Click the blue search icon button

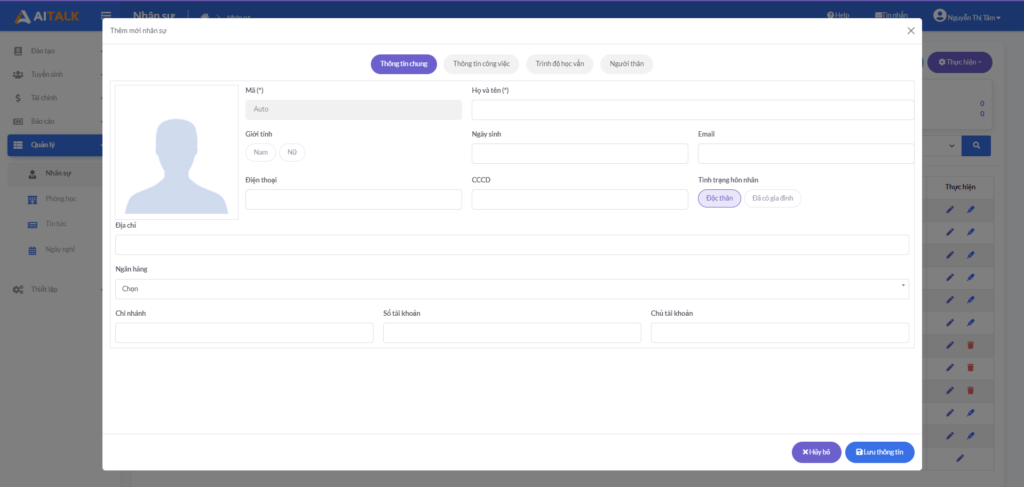pyautogui.click(x=975, y=146)
